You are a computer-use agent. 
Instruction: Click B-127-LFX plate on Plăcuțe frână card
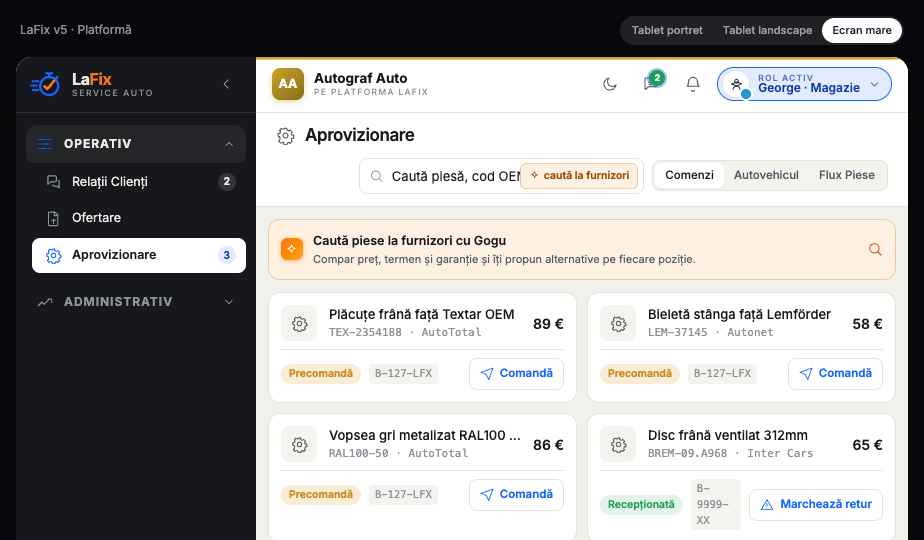click(403, 374)
